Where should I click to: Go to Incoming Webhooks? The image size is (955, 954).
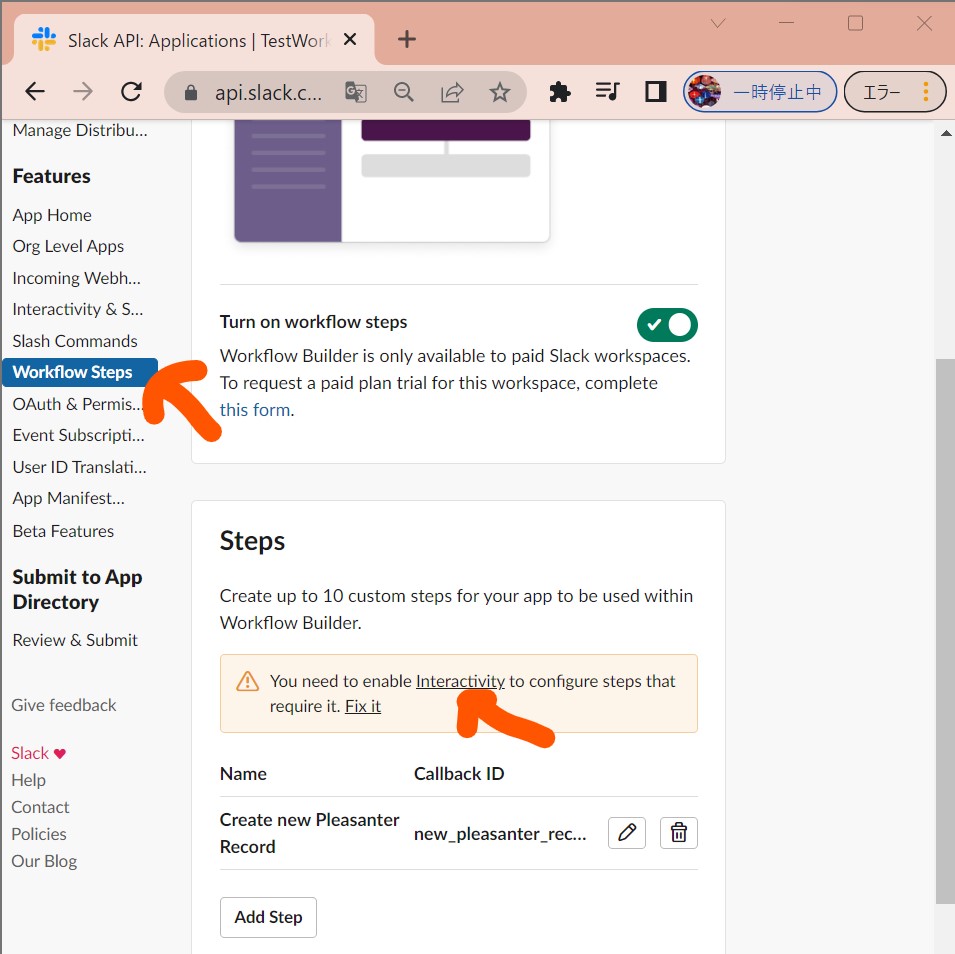click(77, 278)
